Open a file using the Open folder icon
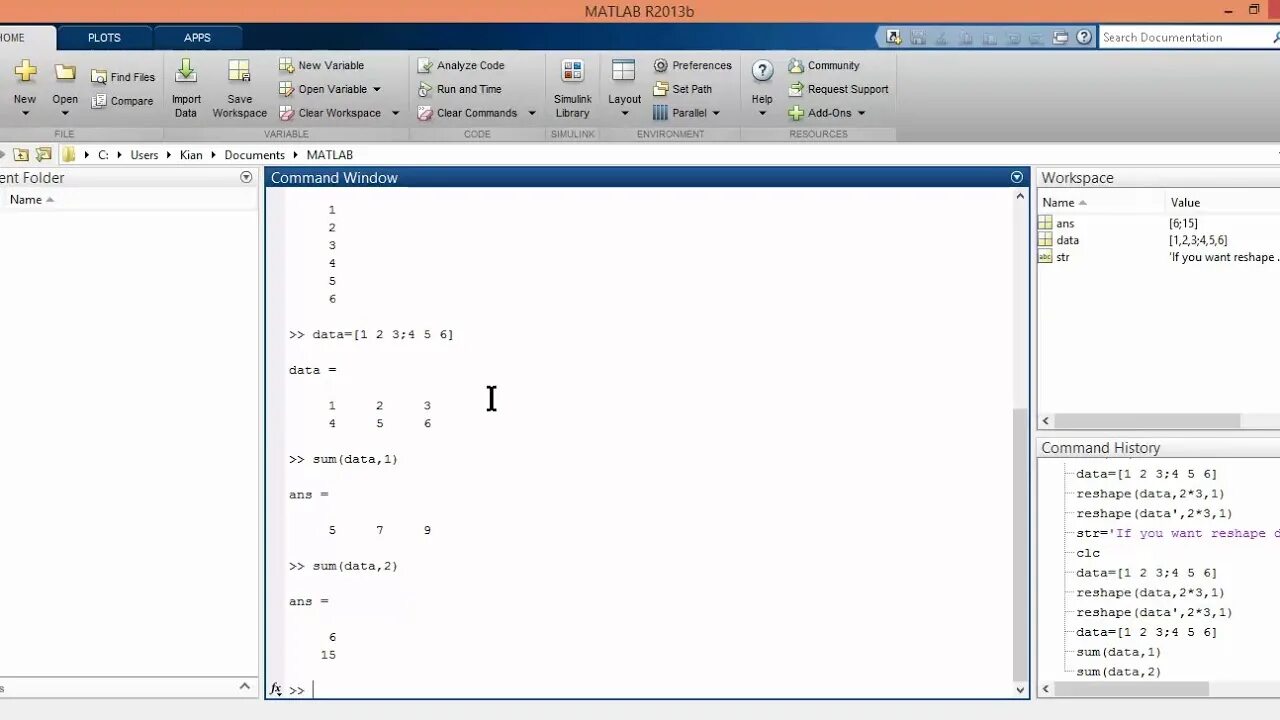This screenshot has width=1280, height=720. point(65,72)
